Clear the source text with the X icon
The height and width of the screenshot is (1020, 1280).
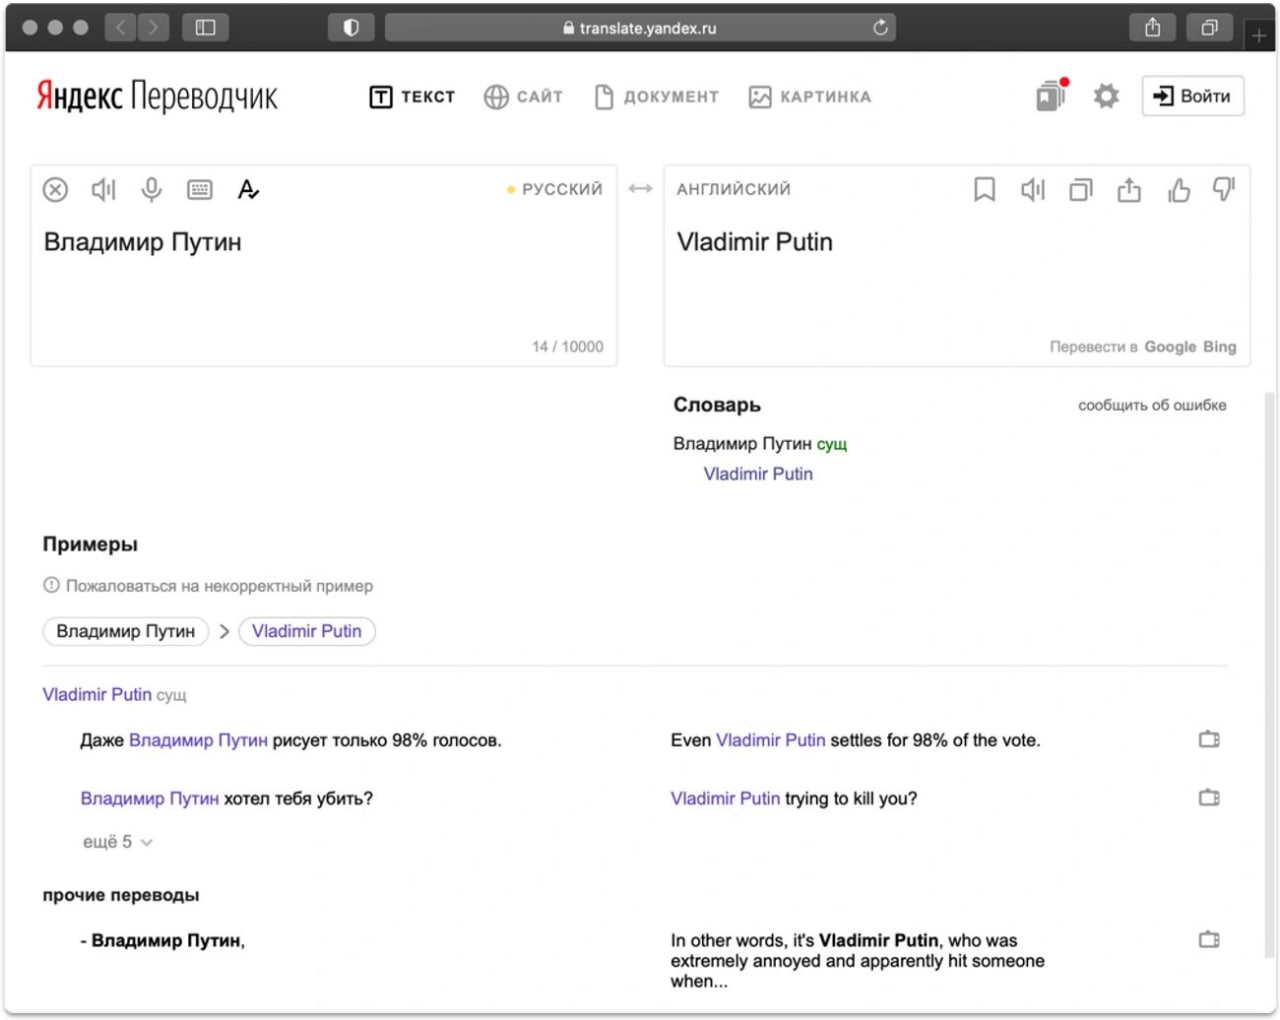55,189
